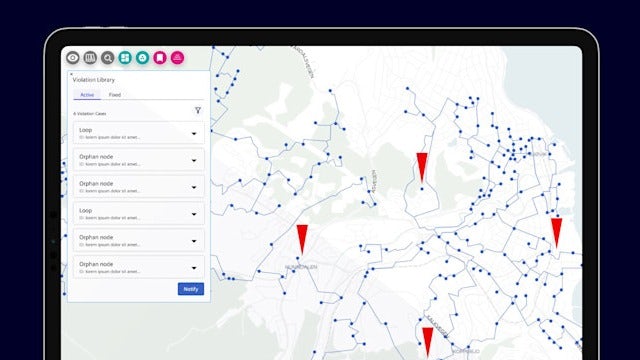Switch to the Active tab
Image resolution: width=640 pixels, height=360 pixels.
(x=87, y=95)
